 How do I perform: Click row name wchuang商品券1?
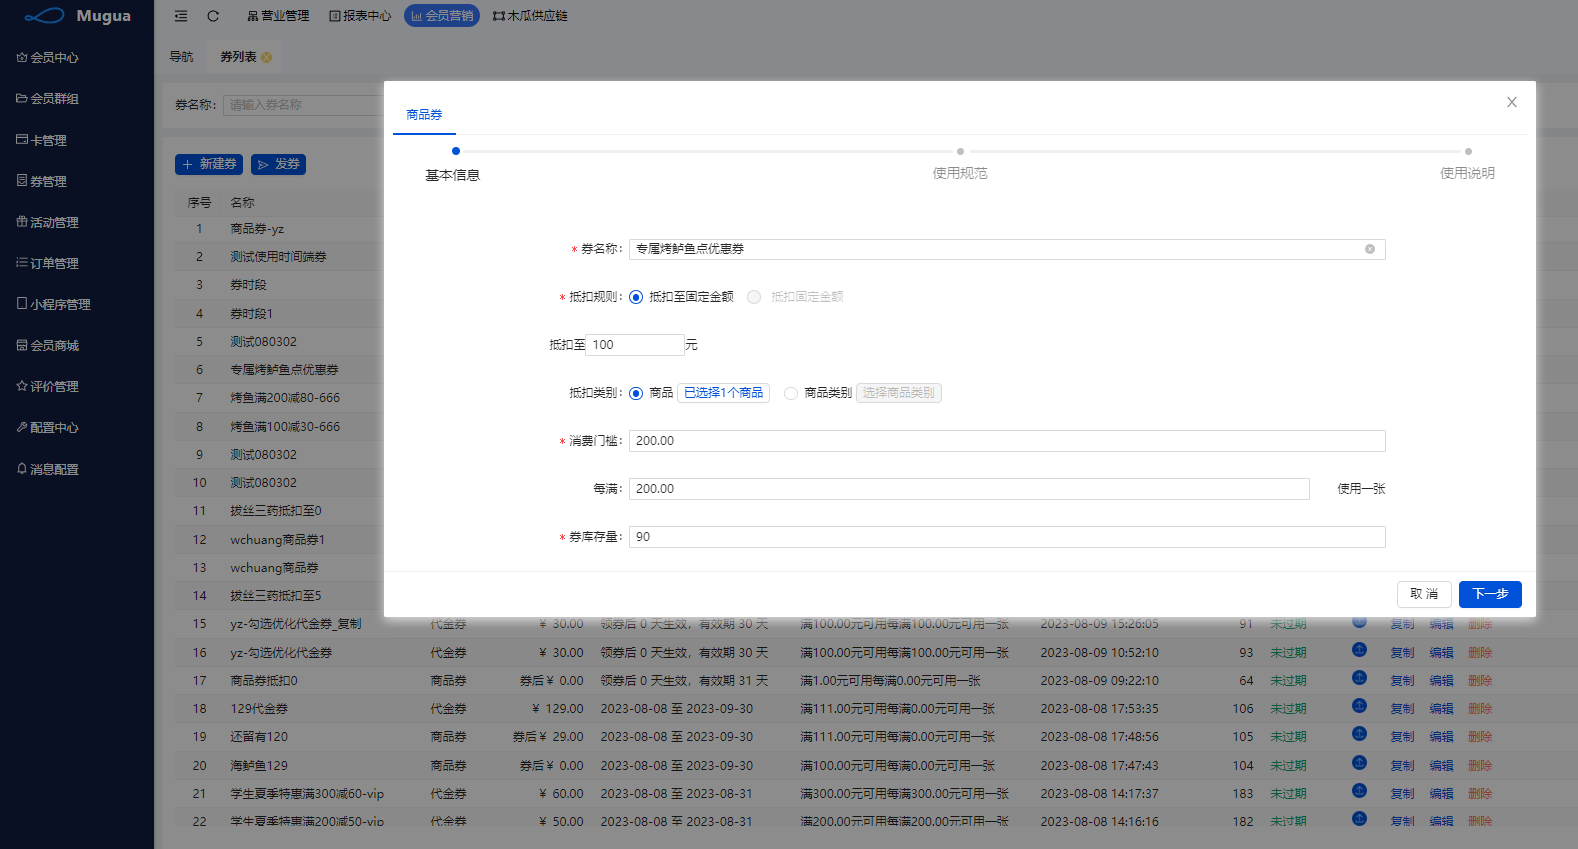pyautogui.click(x=277, y=540)
